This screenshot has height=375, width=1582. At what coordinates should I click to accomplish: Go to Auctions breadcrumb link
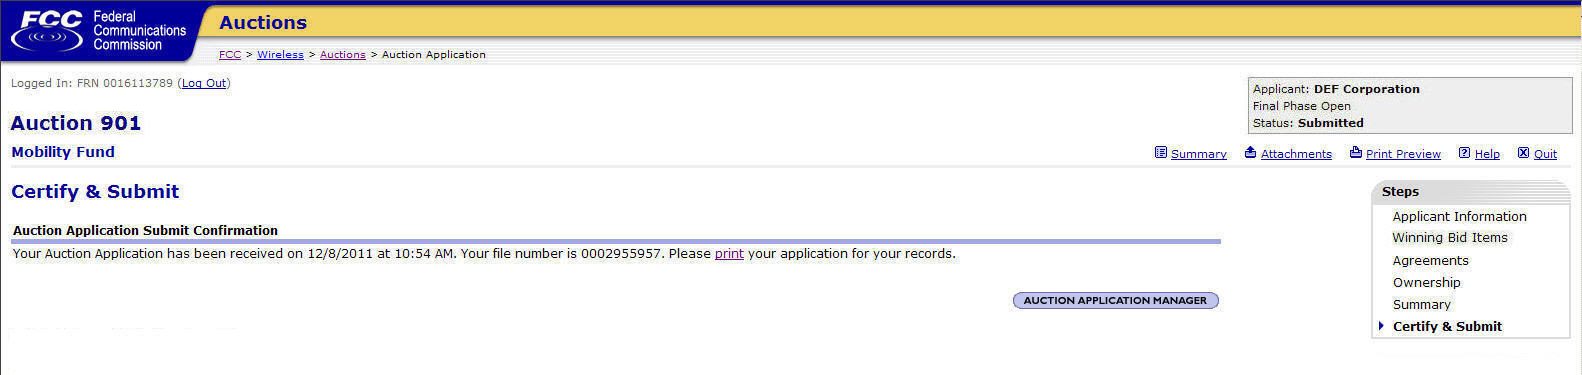[x=343, y=55]
